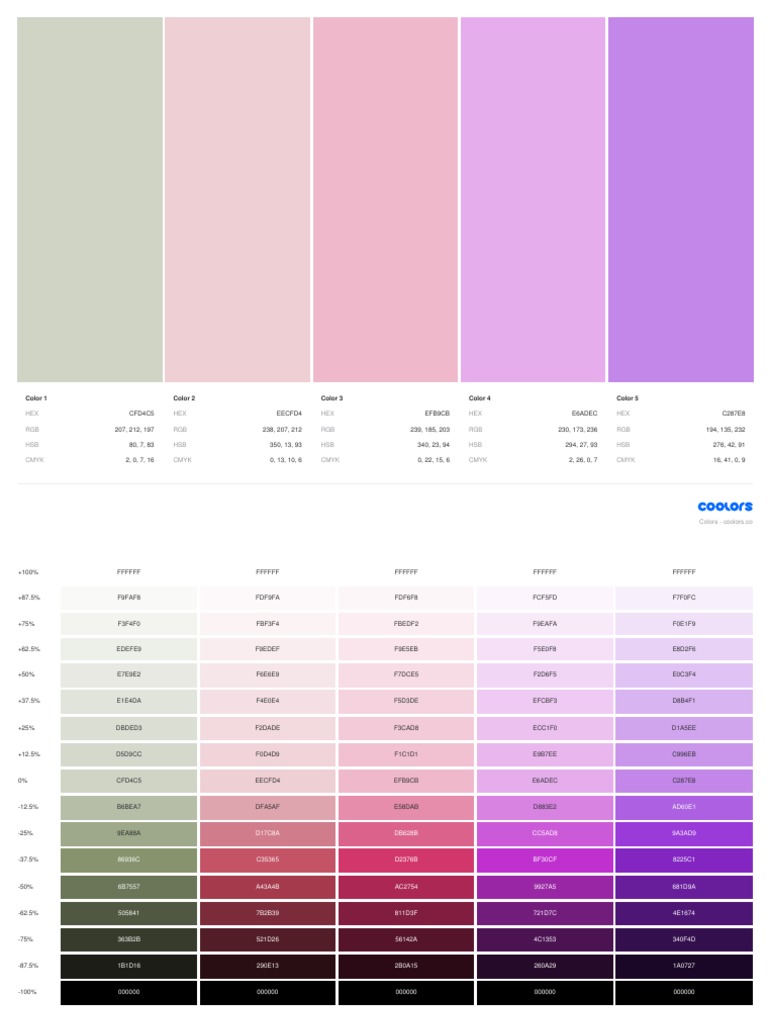Open the "Colors - coolors.co" link
The height and width of the screenshot is (1024, 768).
click(725, 522)
